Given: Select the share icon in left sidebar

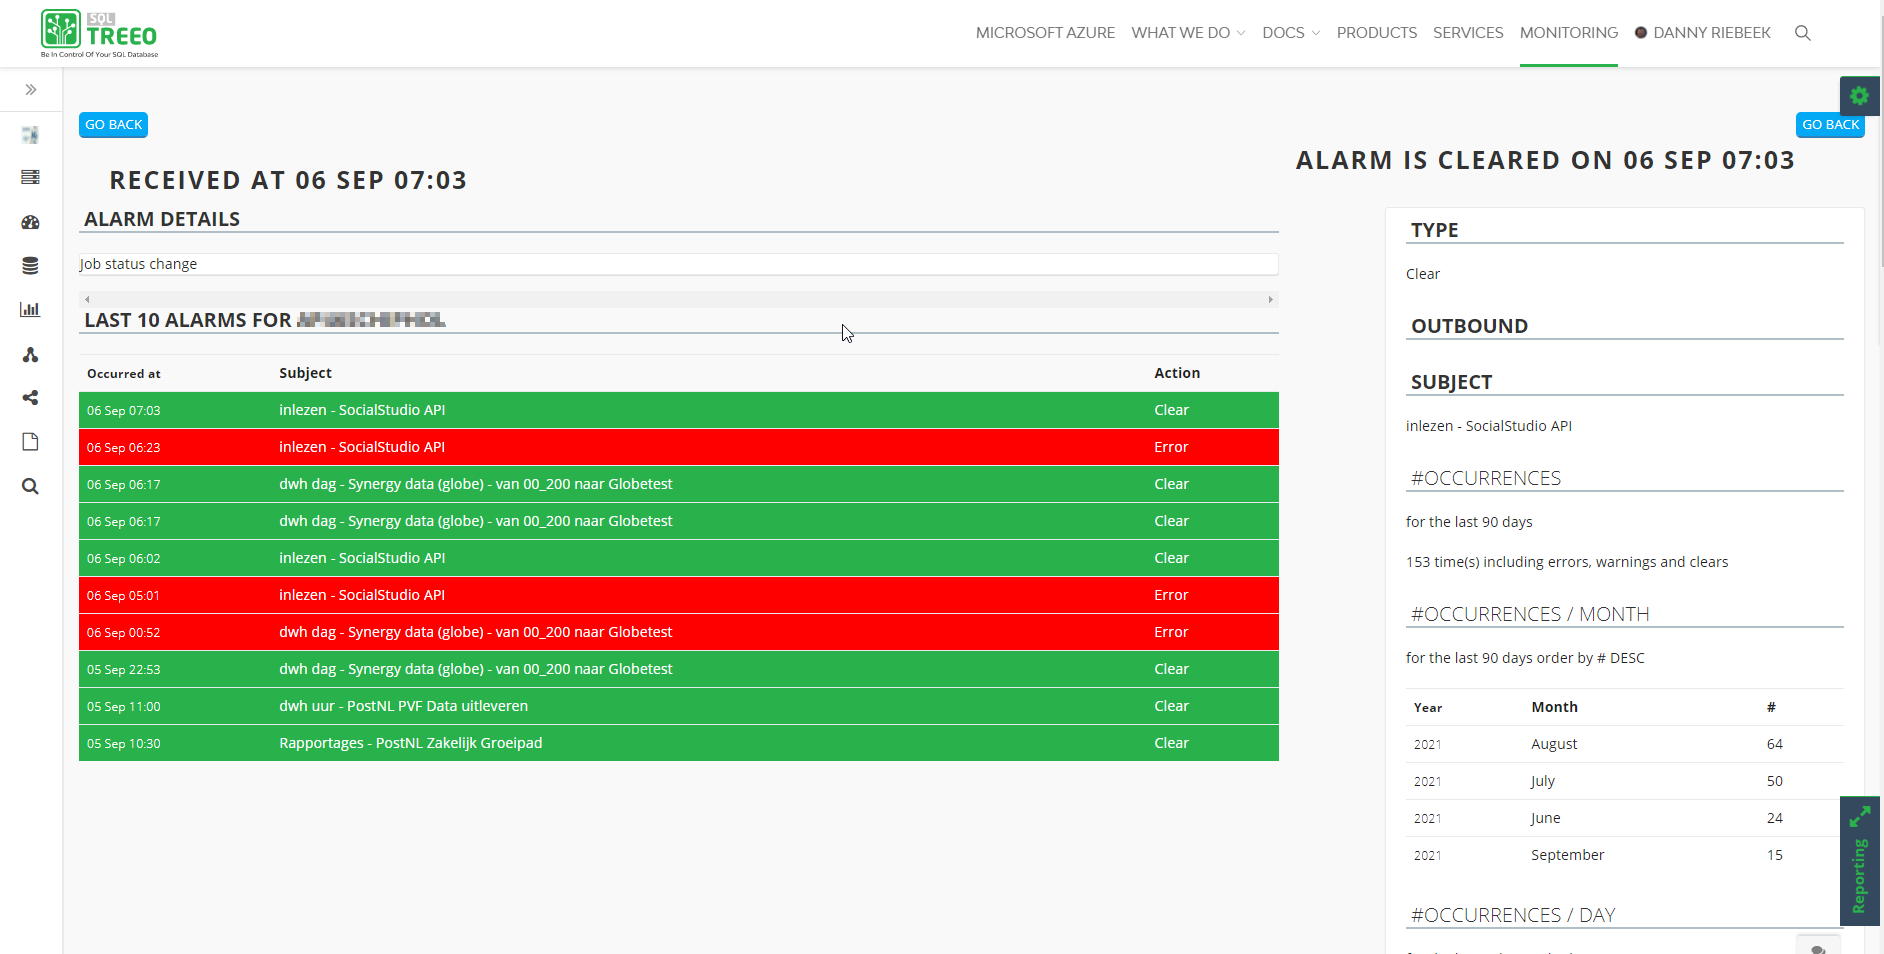Looking at the screenshot, I should [30, 397].
